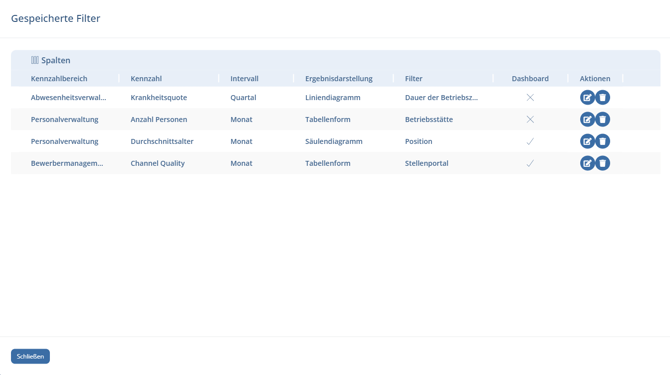This screenshot has width=670, height=375.
Task: Click Monat in Anzahl Personen row
Action: (241, 119)
